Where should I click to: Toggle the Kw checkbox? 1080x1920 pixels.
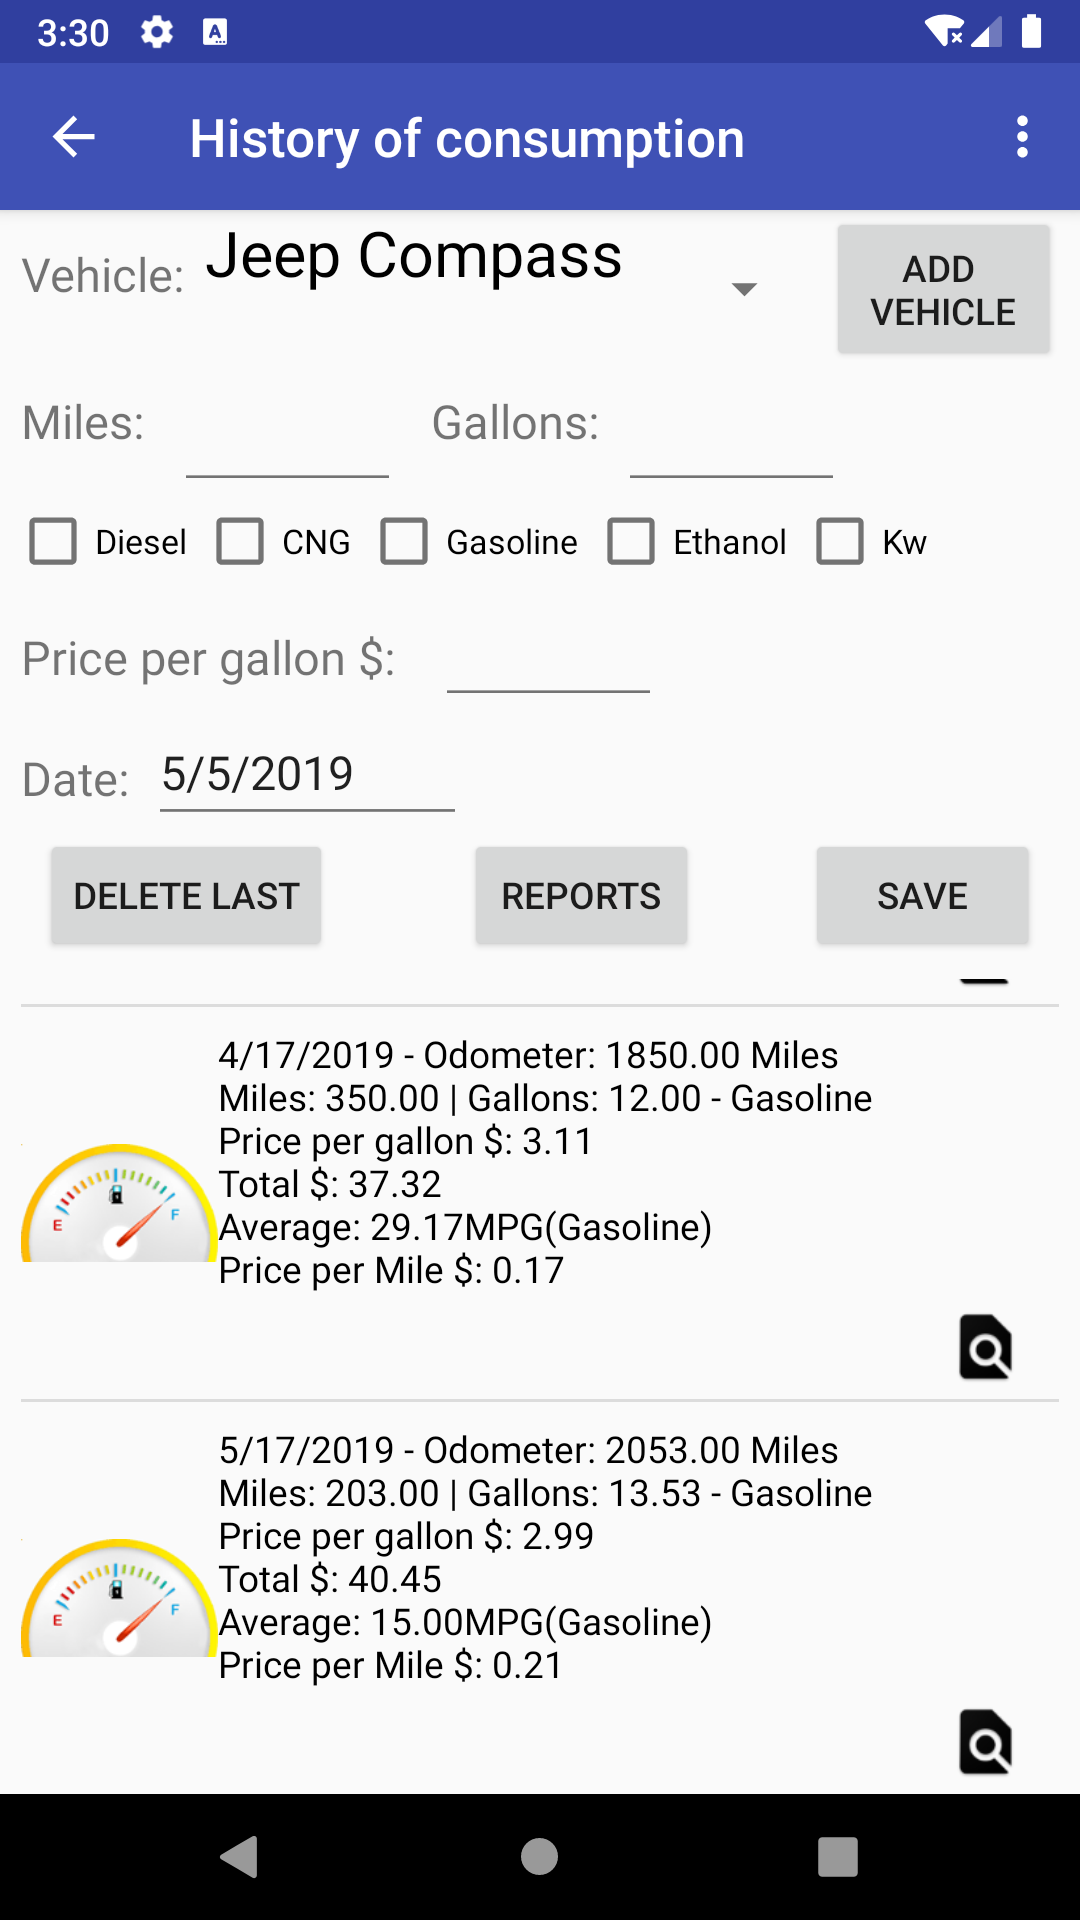840,542
